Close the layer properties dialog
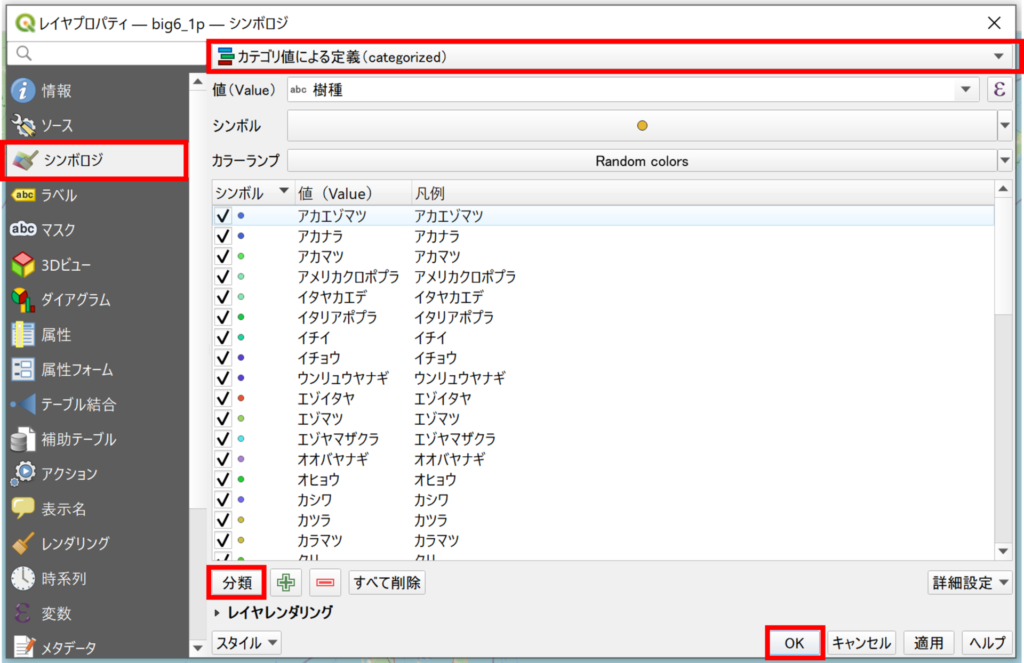Screen dimensions: 1024x663 coord(994,23)
